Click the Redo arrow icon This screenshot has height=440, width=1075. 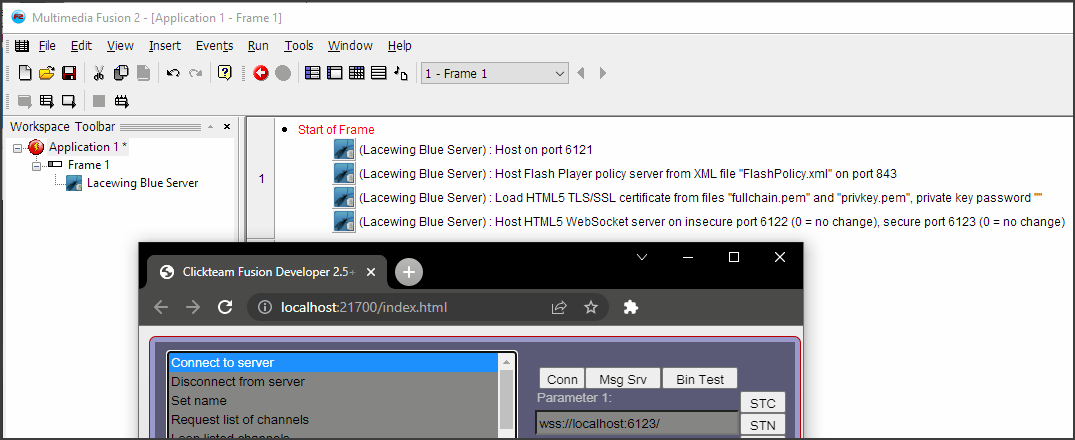coord(195,73)
